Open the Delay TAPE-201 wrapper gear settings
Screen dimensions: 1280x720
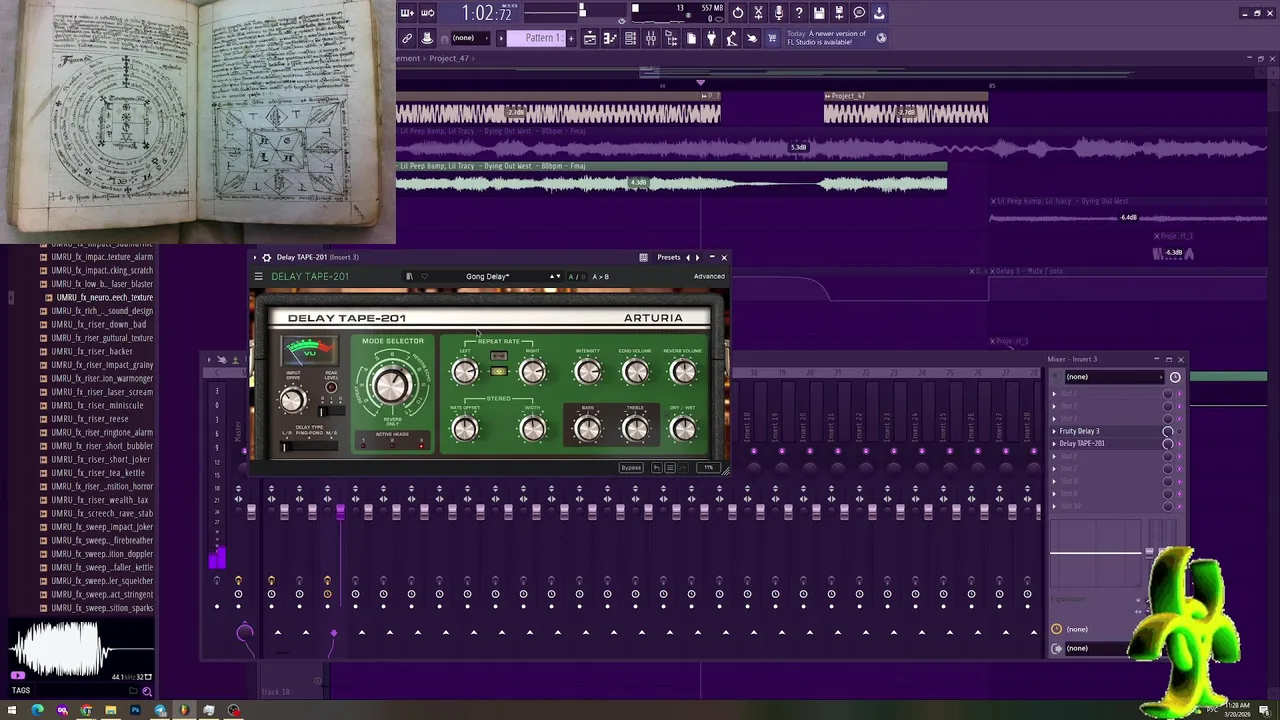266,257
